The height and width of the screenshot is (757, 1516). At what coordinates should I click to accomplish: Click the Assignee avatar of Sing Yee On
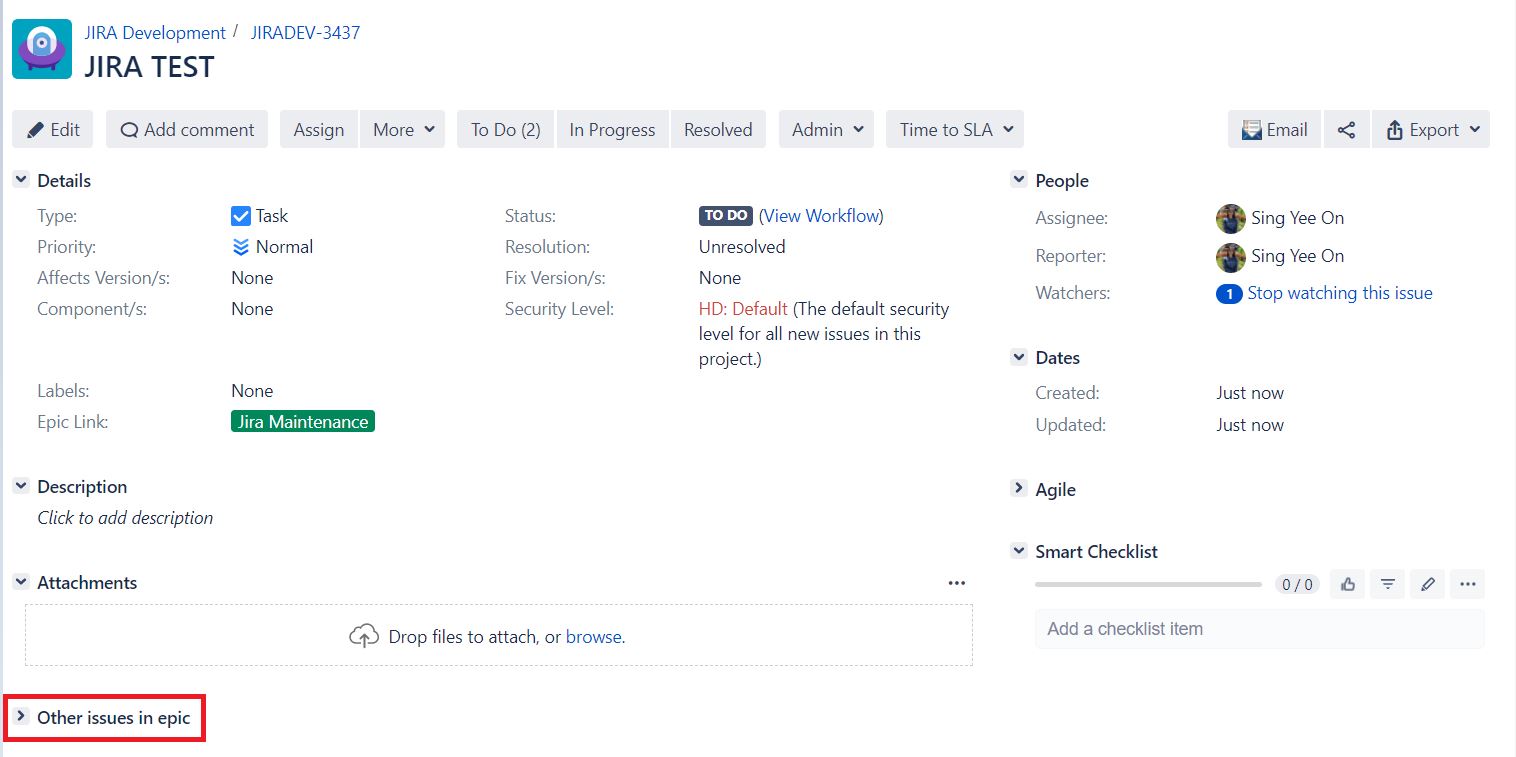[x=1230, y=218]
